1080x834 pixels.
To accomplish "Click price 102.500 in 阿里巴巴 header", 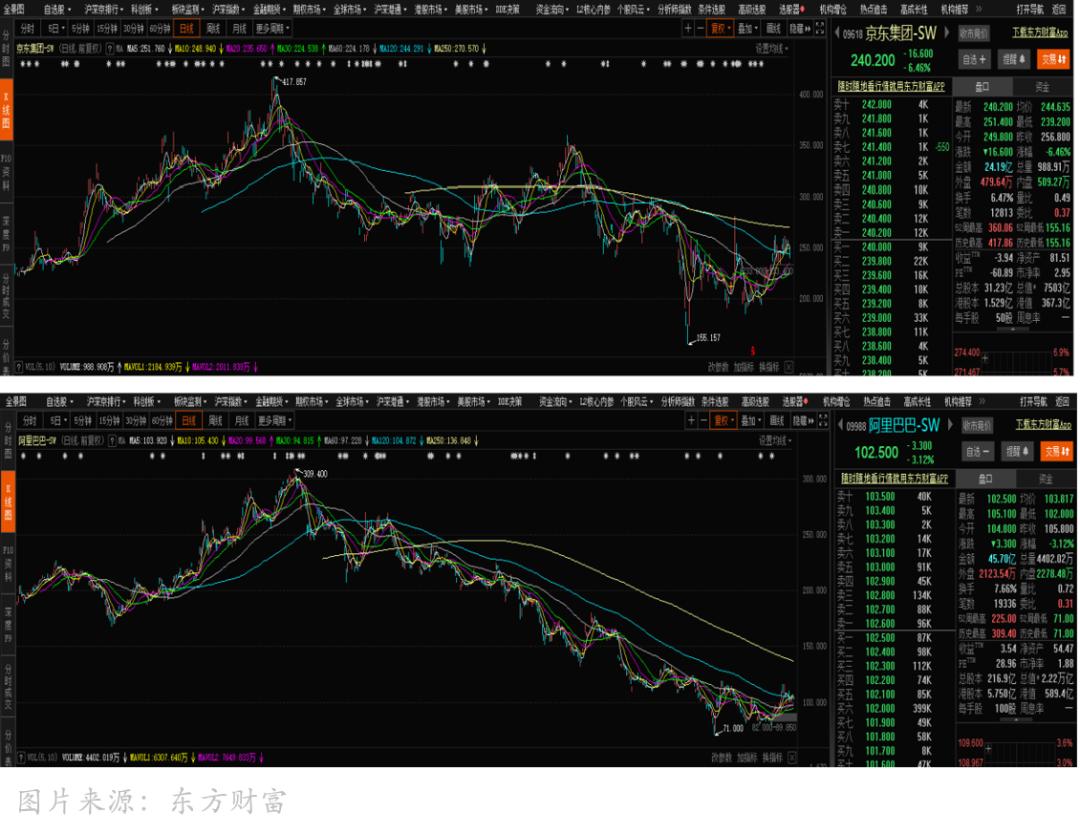I will 876,452.
